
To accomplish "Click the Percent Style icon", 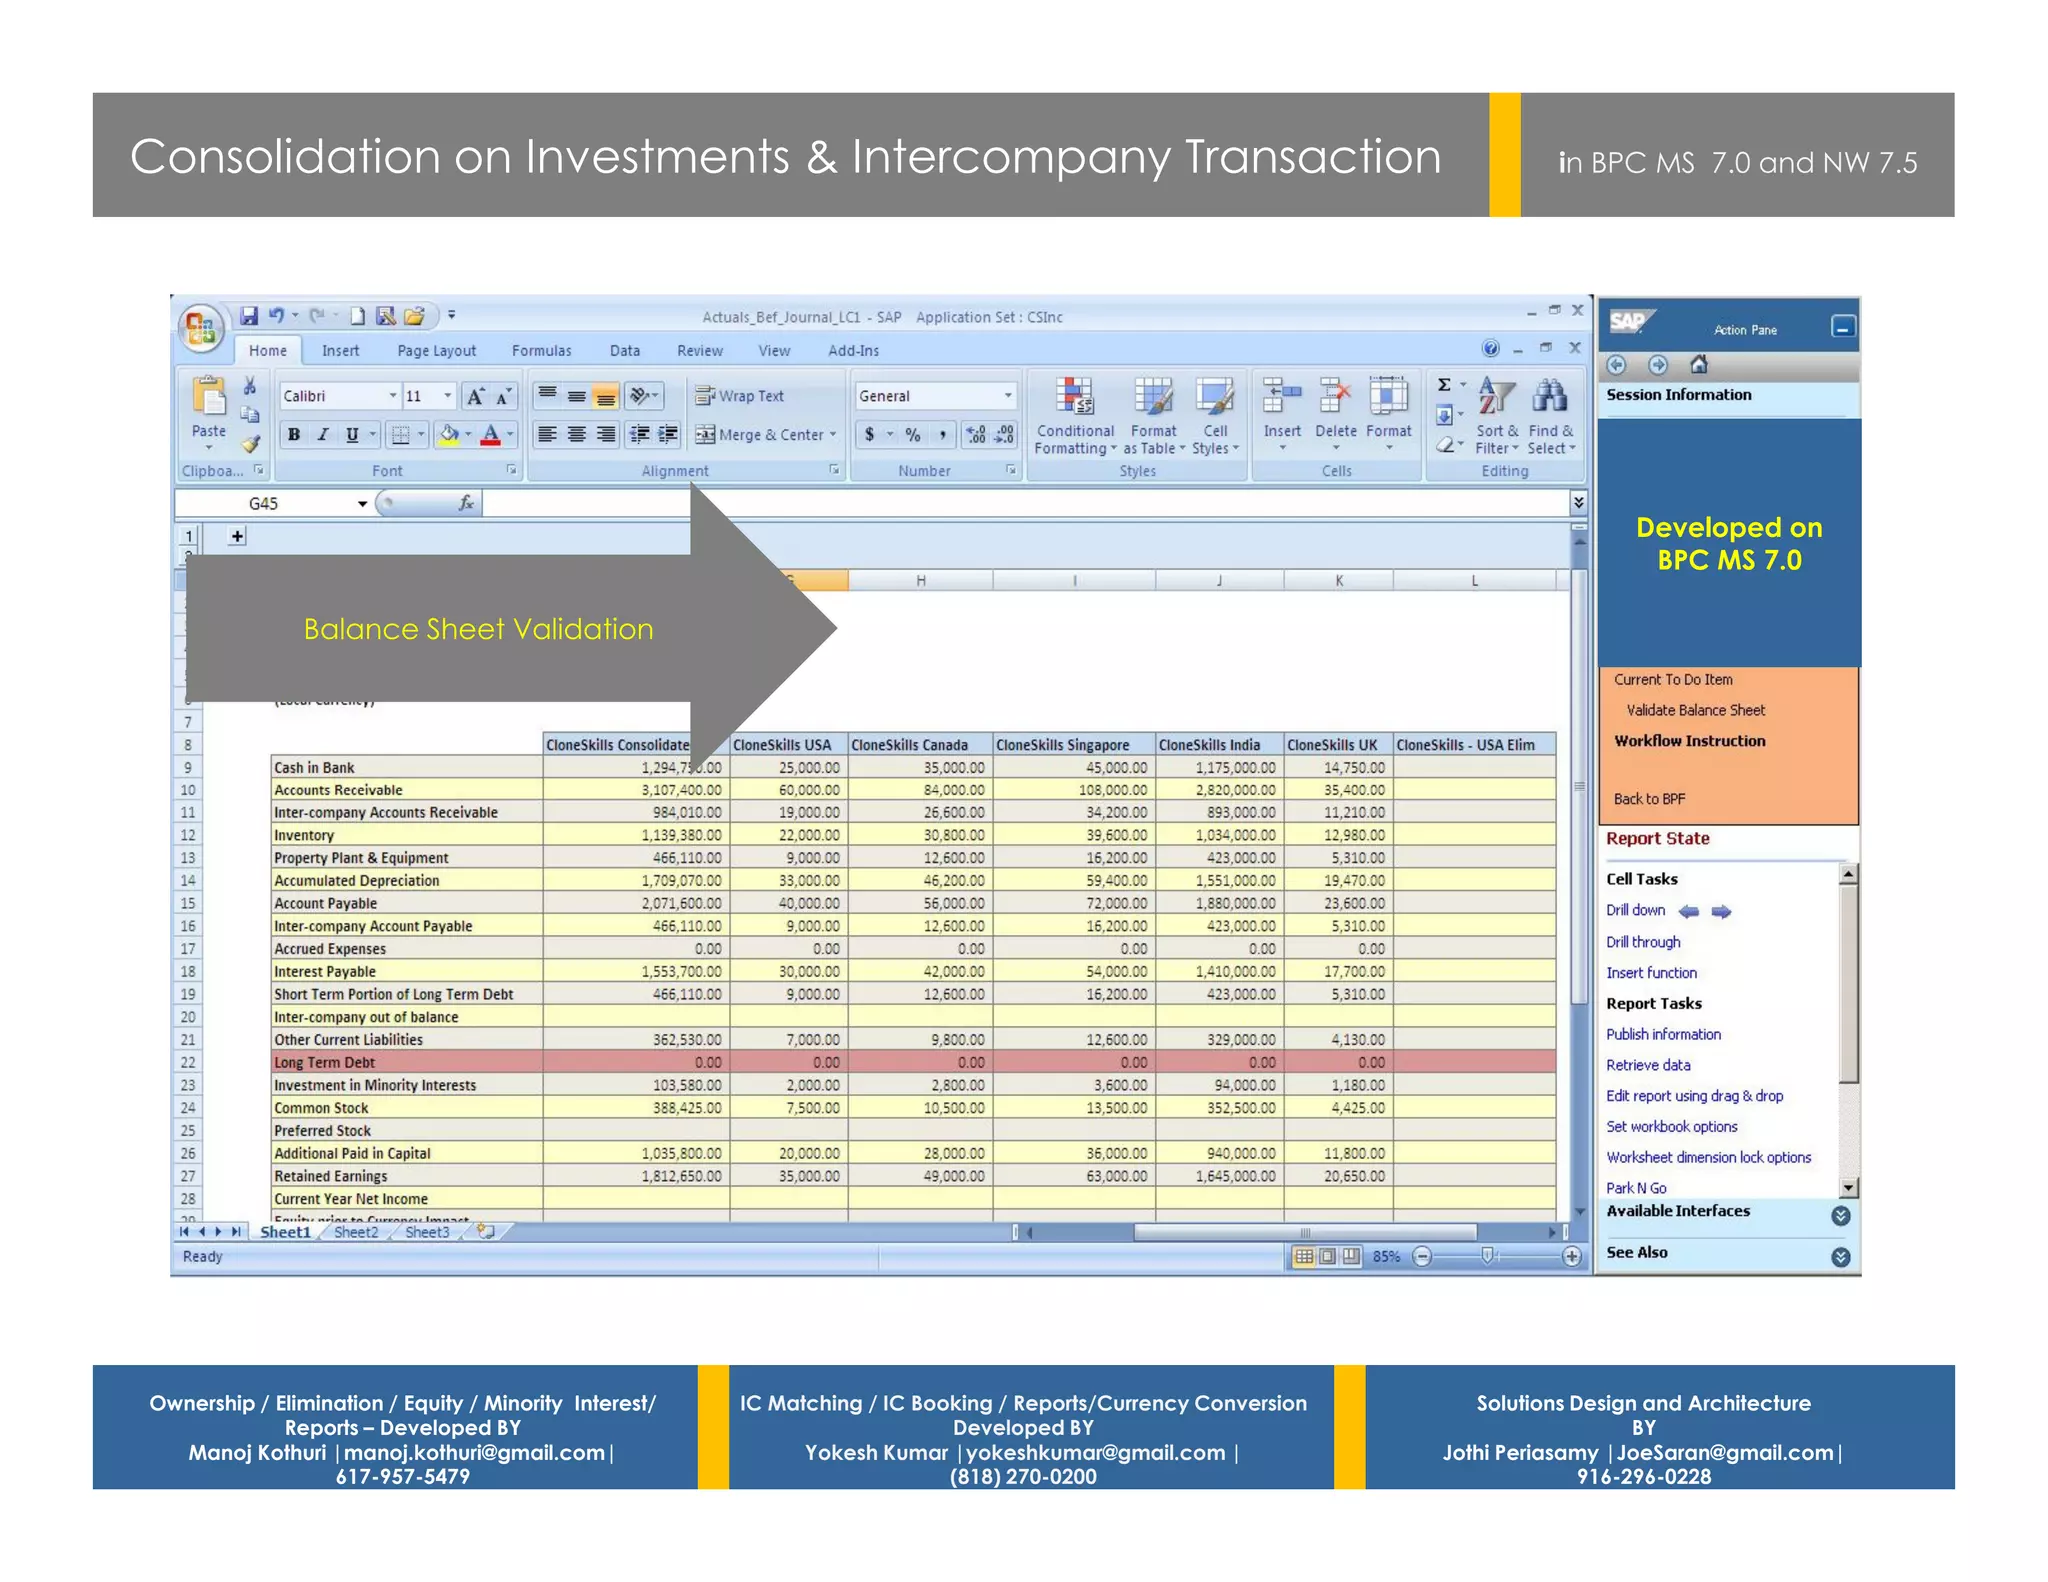I will [913, 435].
